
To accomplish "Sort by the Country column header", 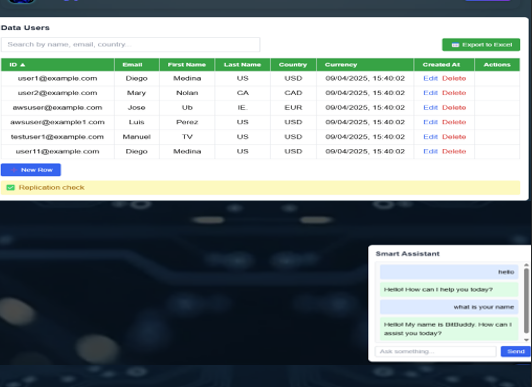I will click(293, 64).
